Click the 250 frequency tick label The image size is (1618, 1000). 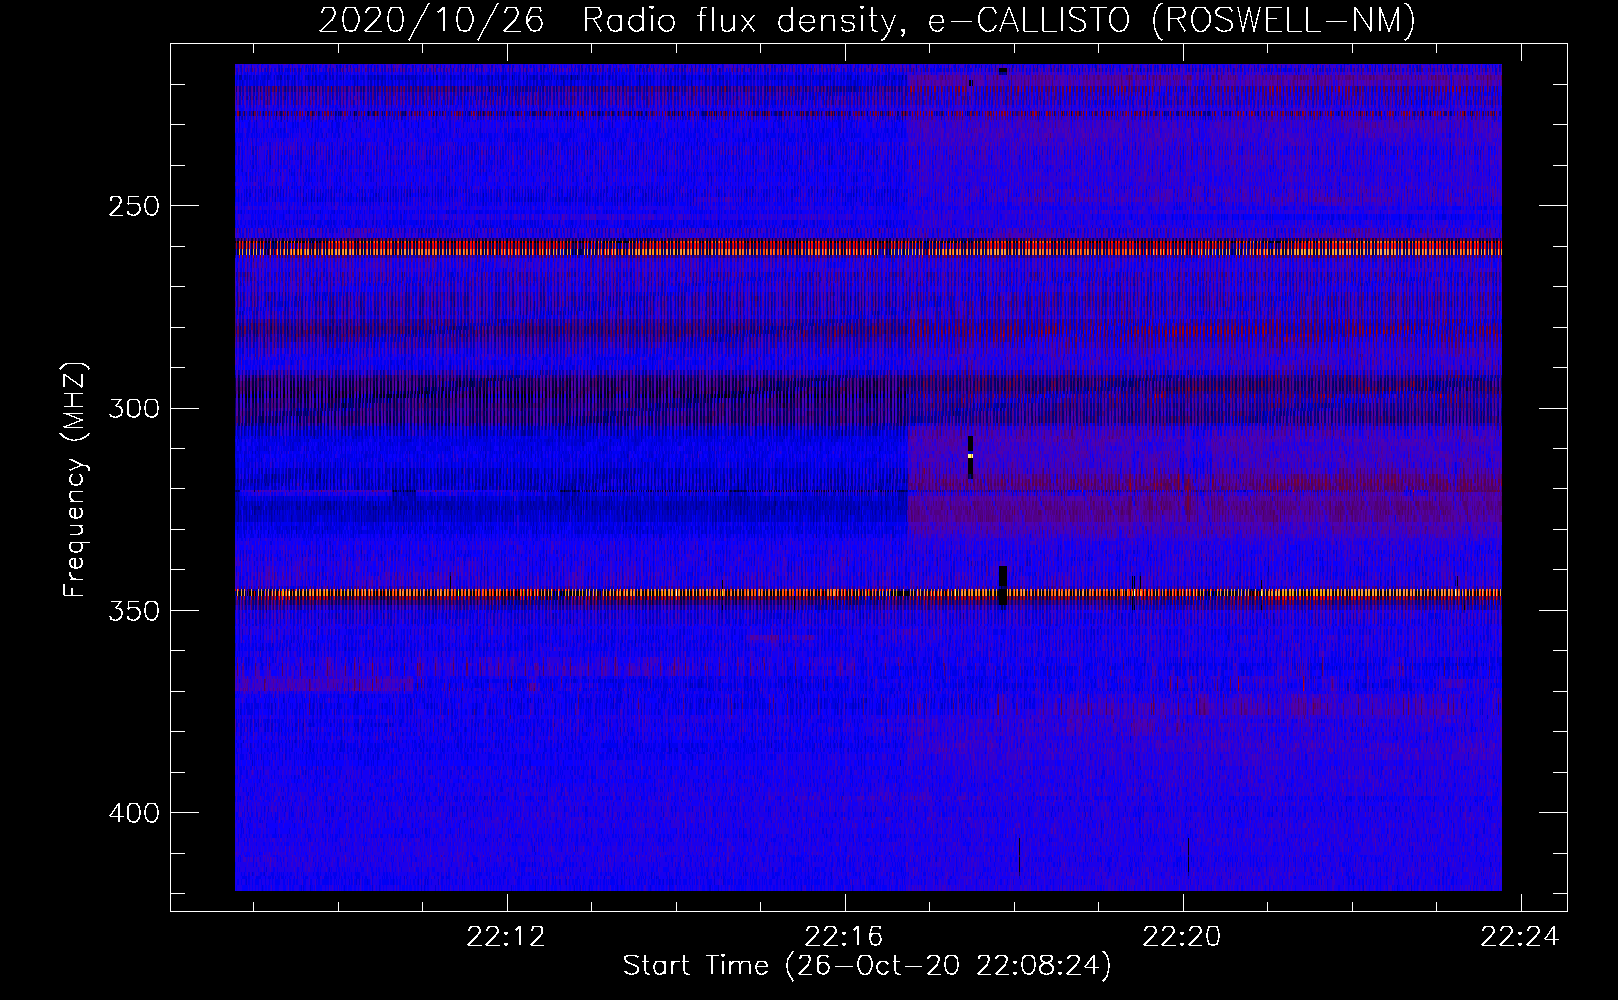tap(134, 206)
